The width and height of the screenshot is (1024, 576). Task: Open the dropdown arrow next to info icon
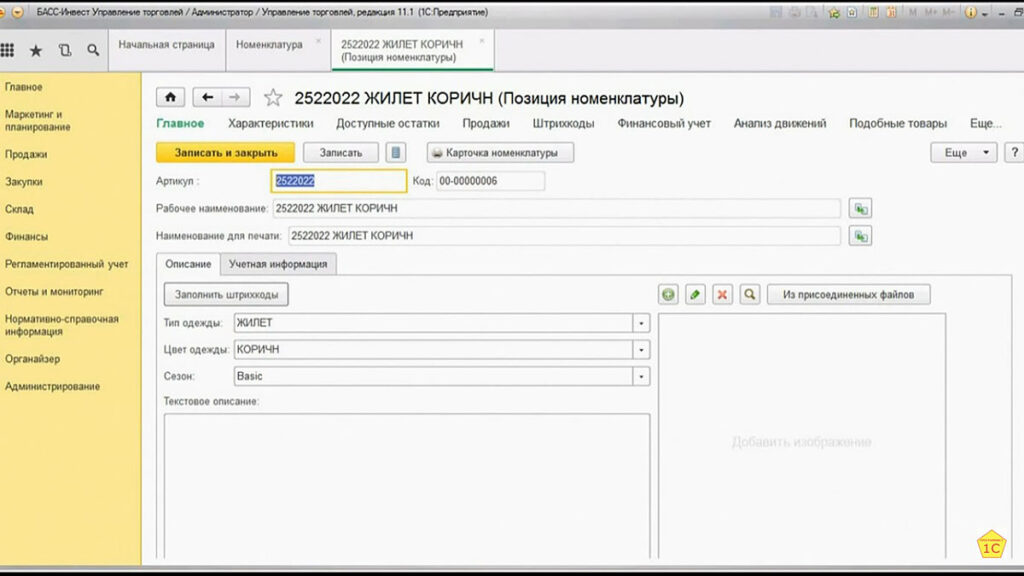[x=985, y=14]
